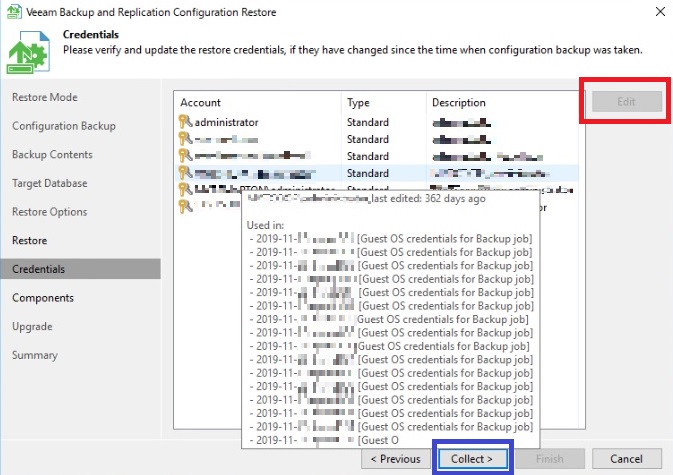The image size is (673, 475).
Task: Go to Configuration Backup step
Action: (x=64, y=126)
